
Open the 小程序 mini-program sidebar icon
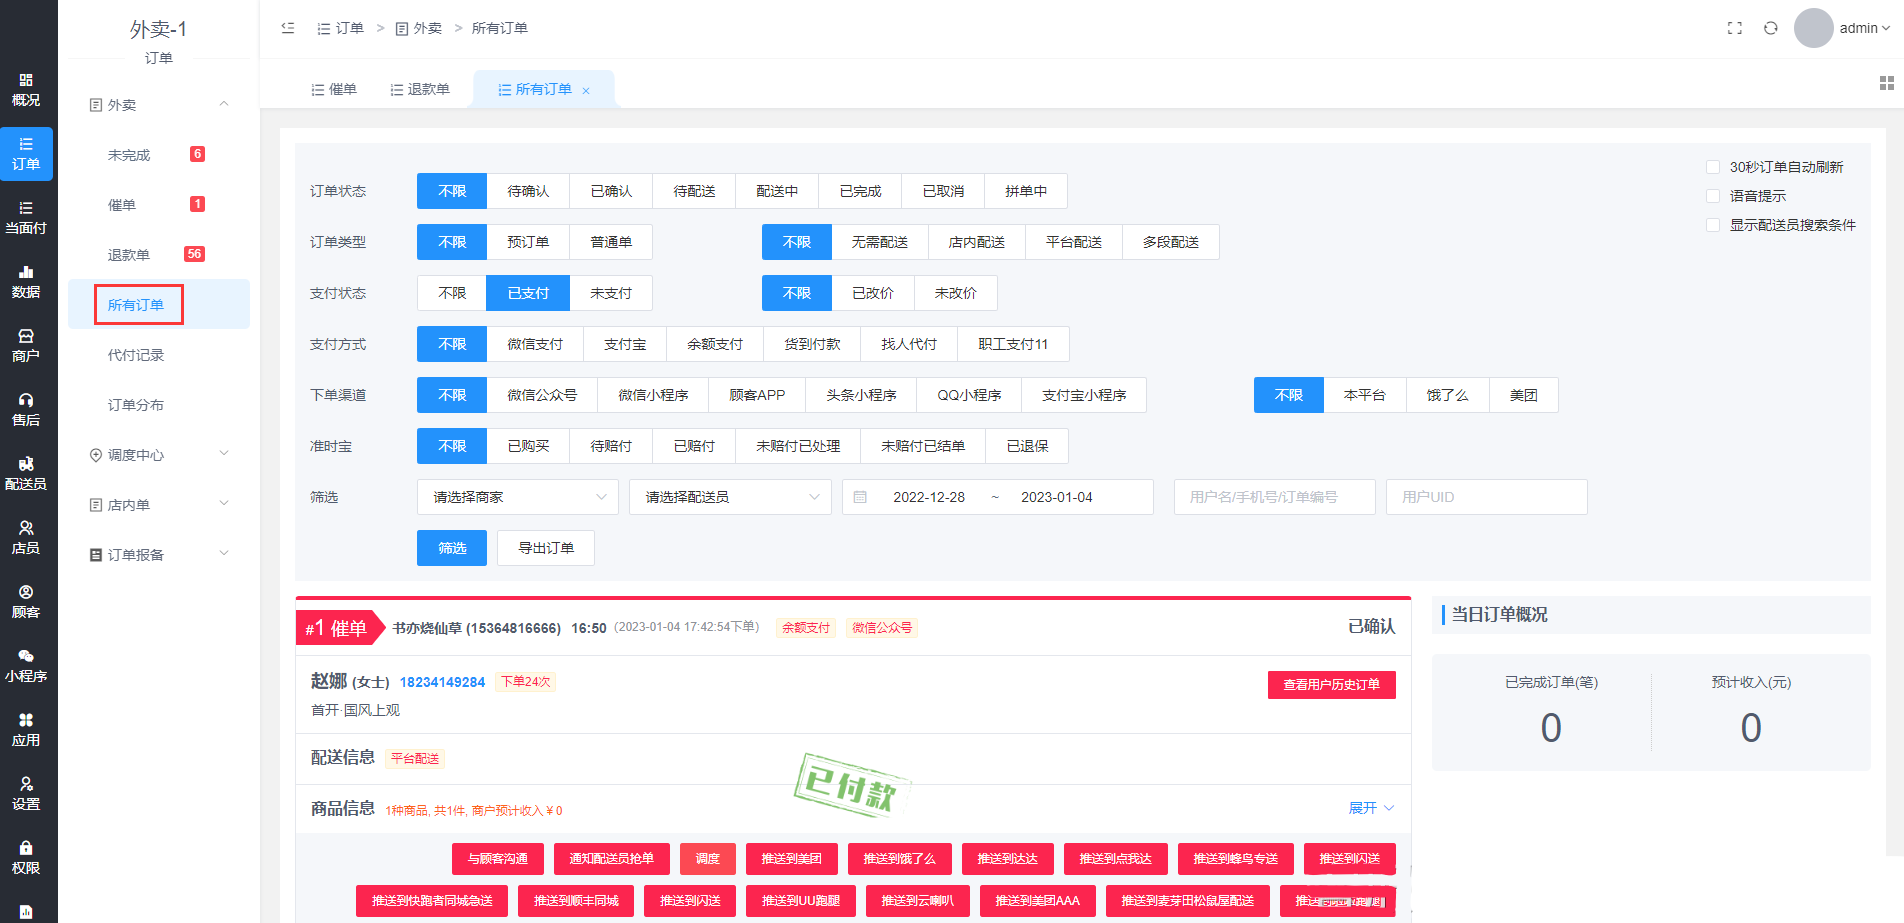[26, 666]
